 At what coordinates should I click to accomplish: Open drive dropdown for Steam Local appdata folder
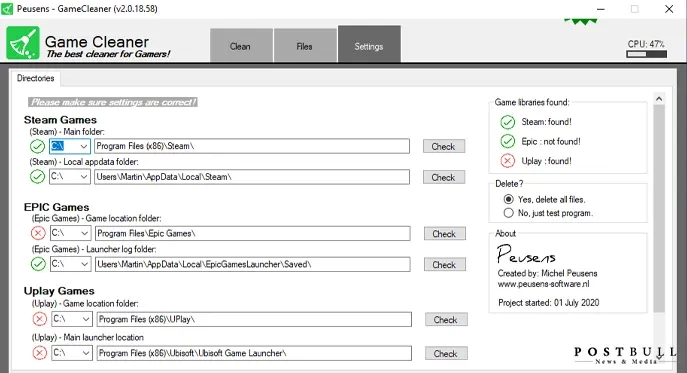[x=83, y=177]
